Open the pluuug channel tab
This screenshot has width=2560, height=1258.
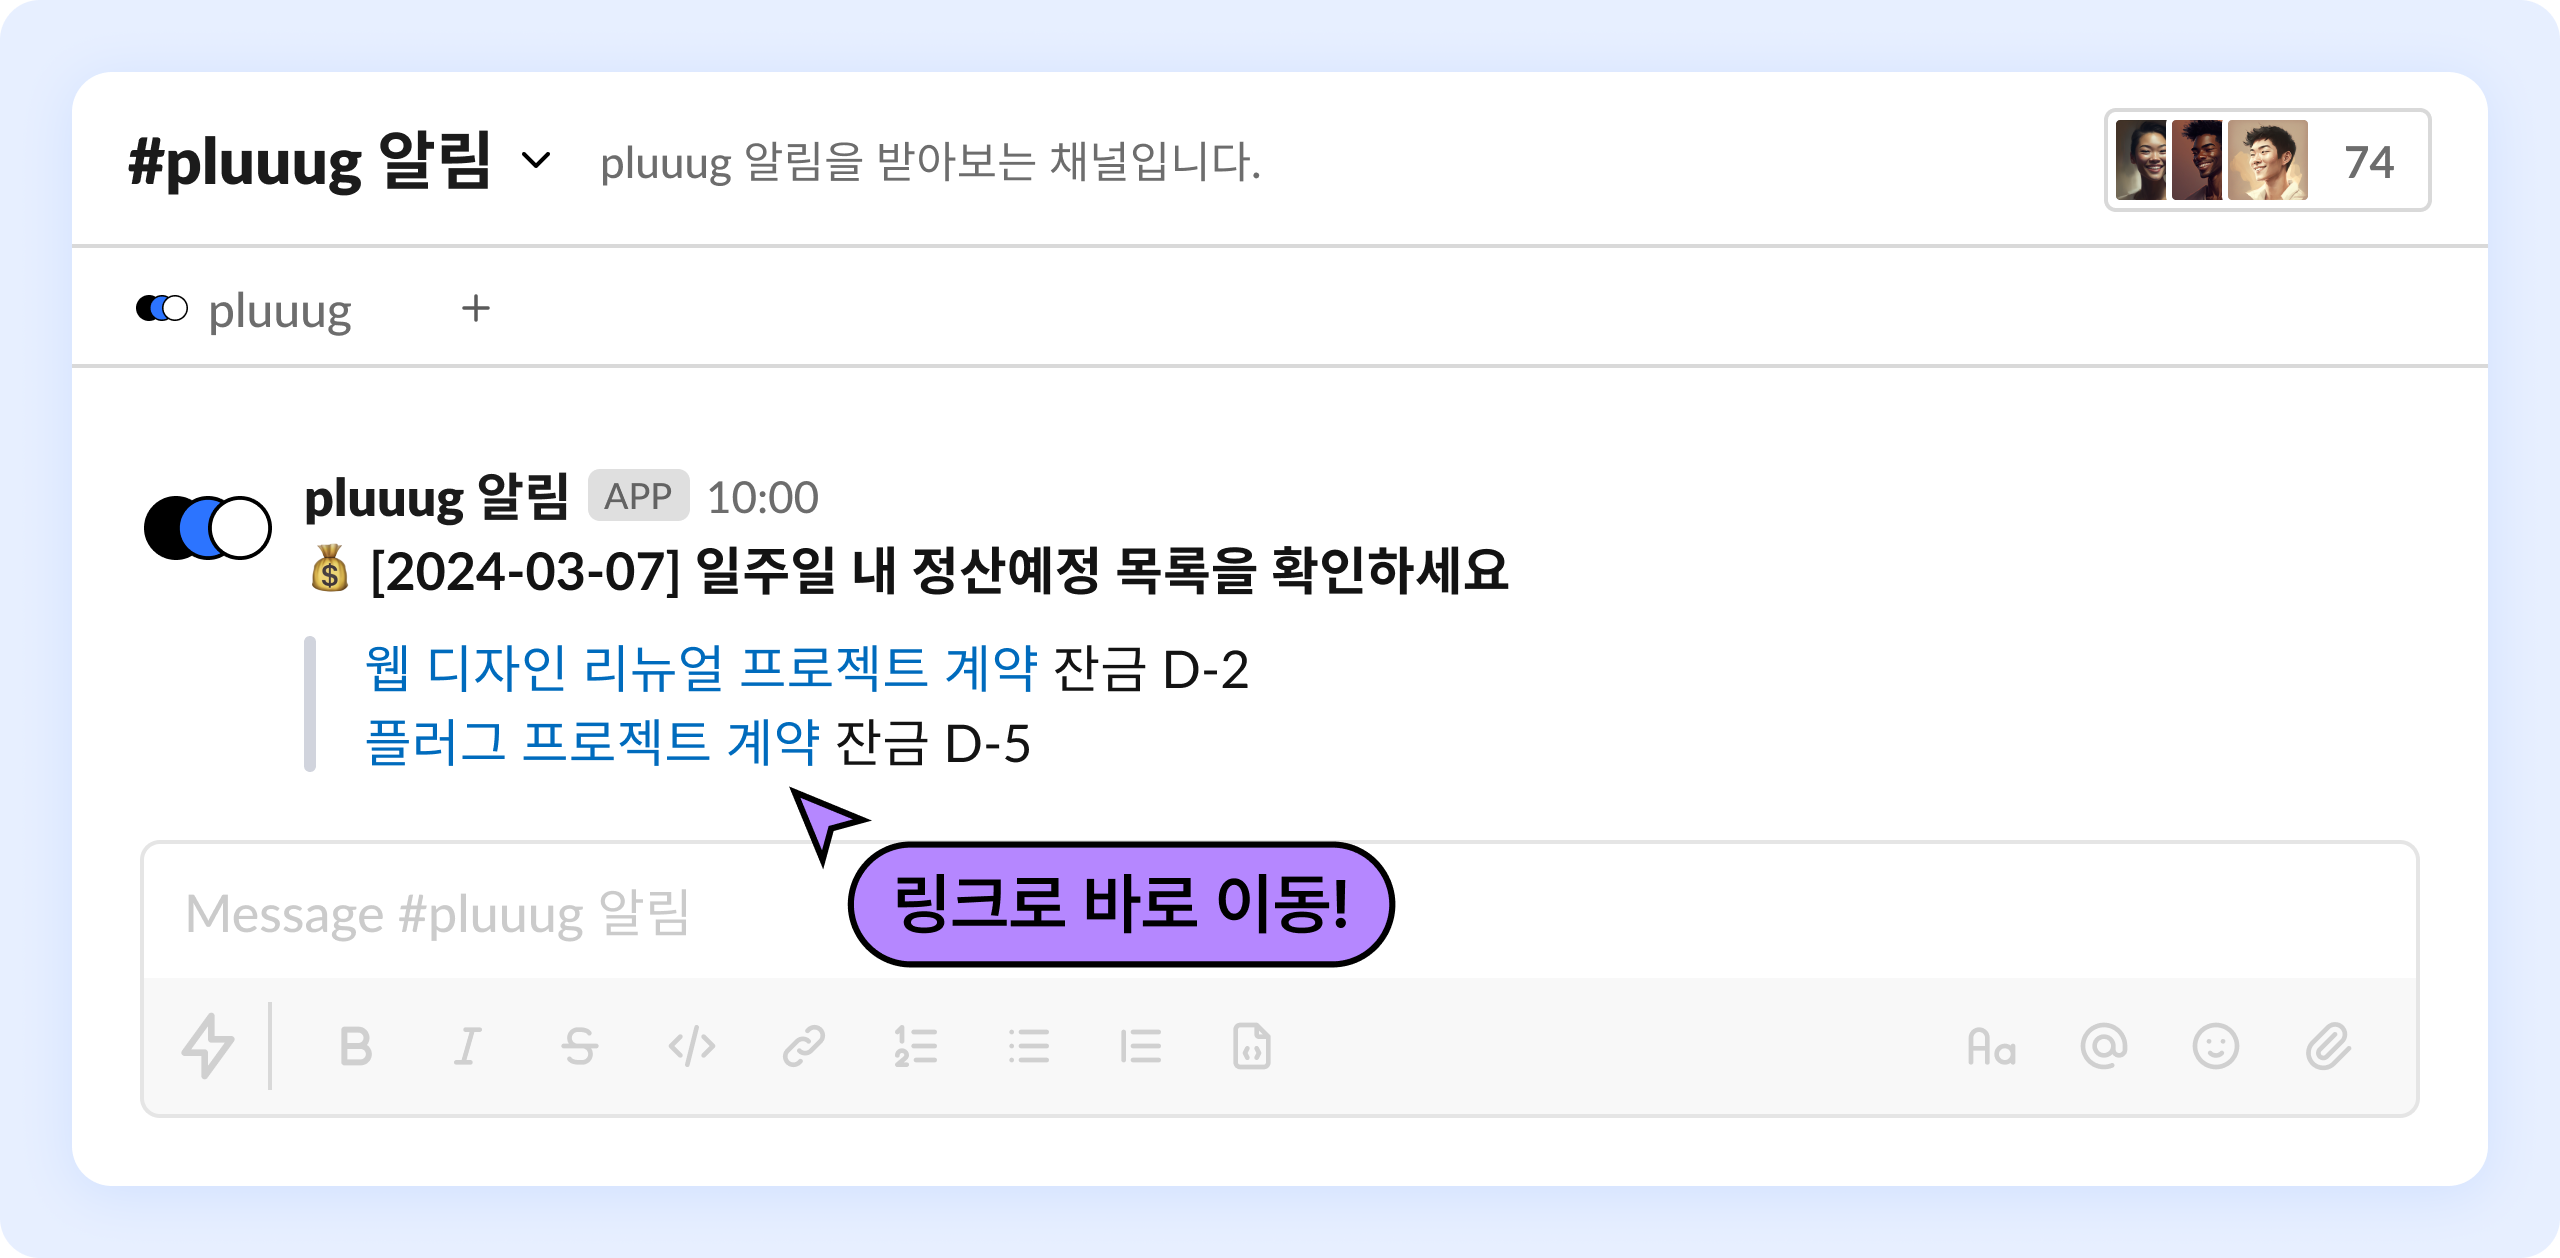pos(245,310)
